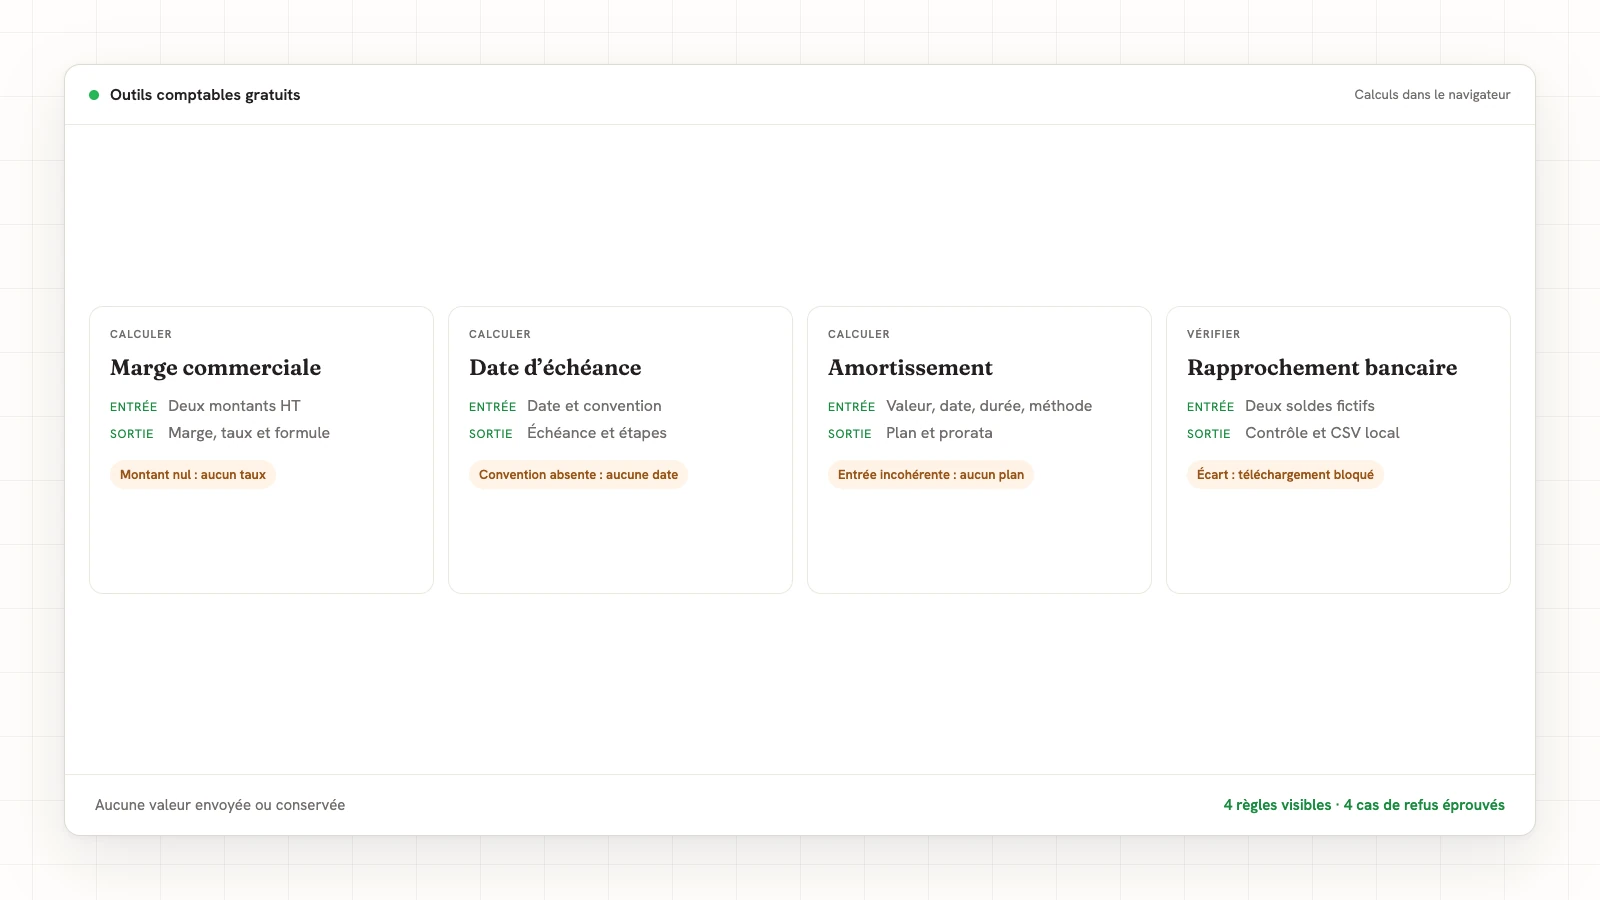
Task: Click 'Plan et prorata' output text
Action: pos(939,433)
